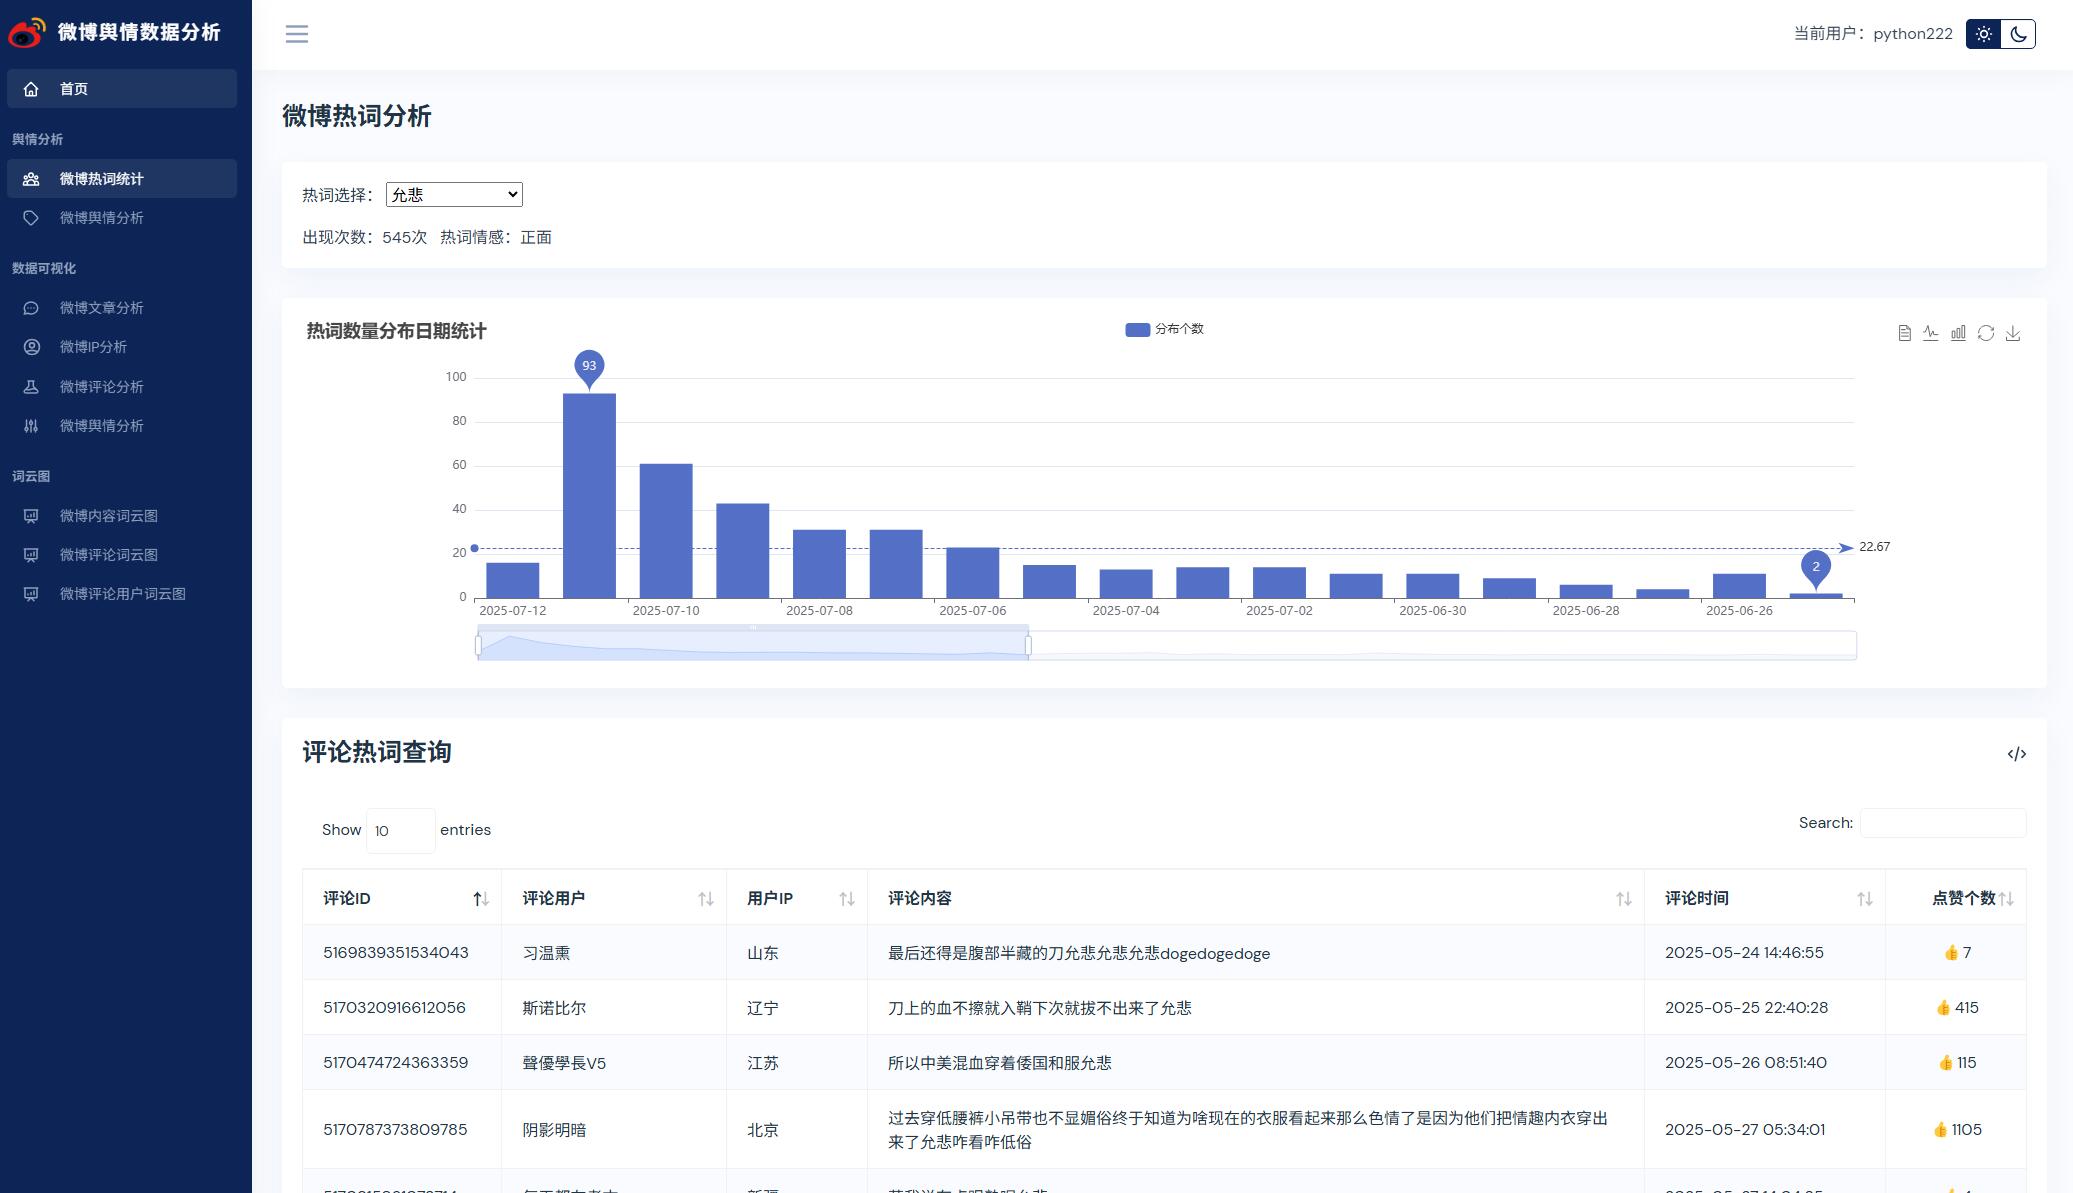Open the 热词选择 dropdown
Image resolution: width=2073 pixels, height=1193 pixels.
click(454, 195)
